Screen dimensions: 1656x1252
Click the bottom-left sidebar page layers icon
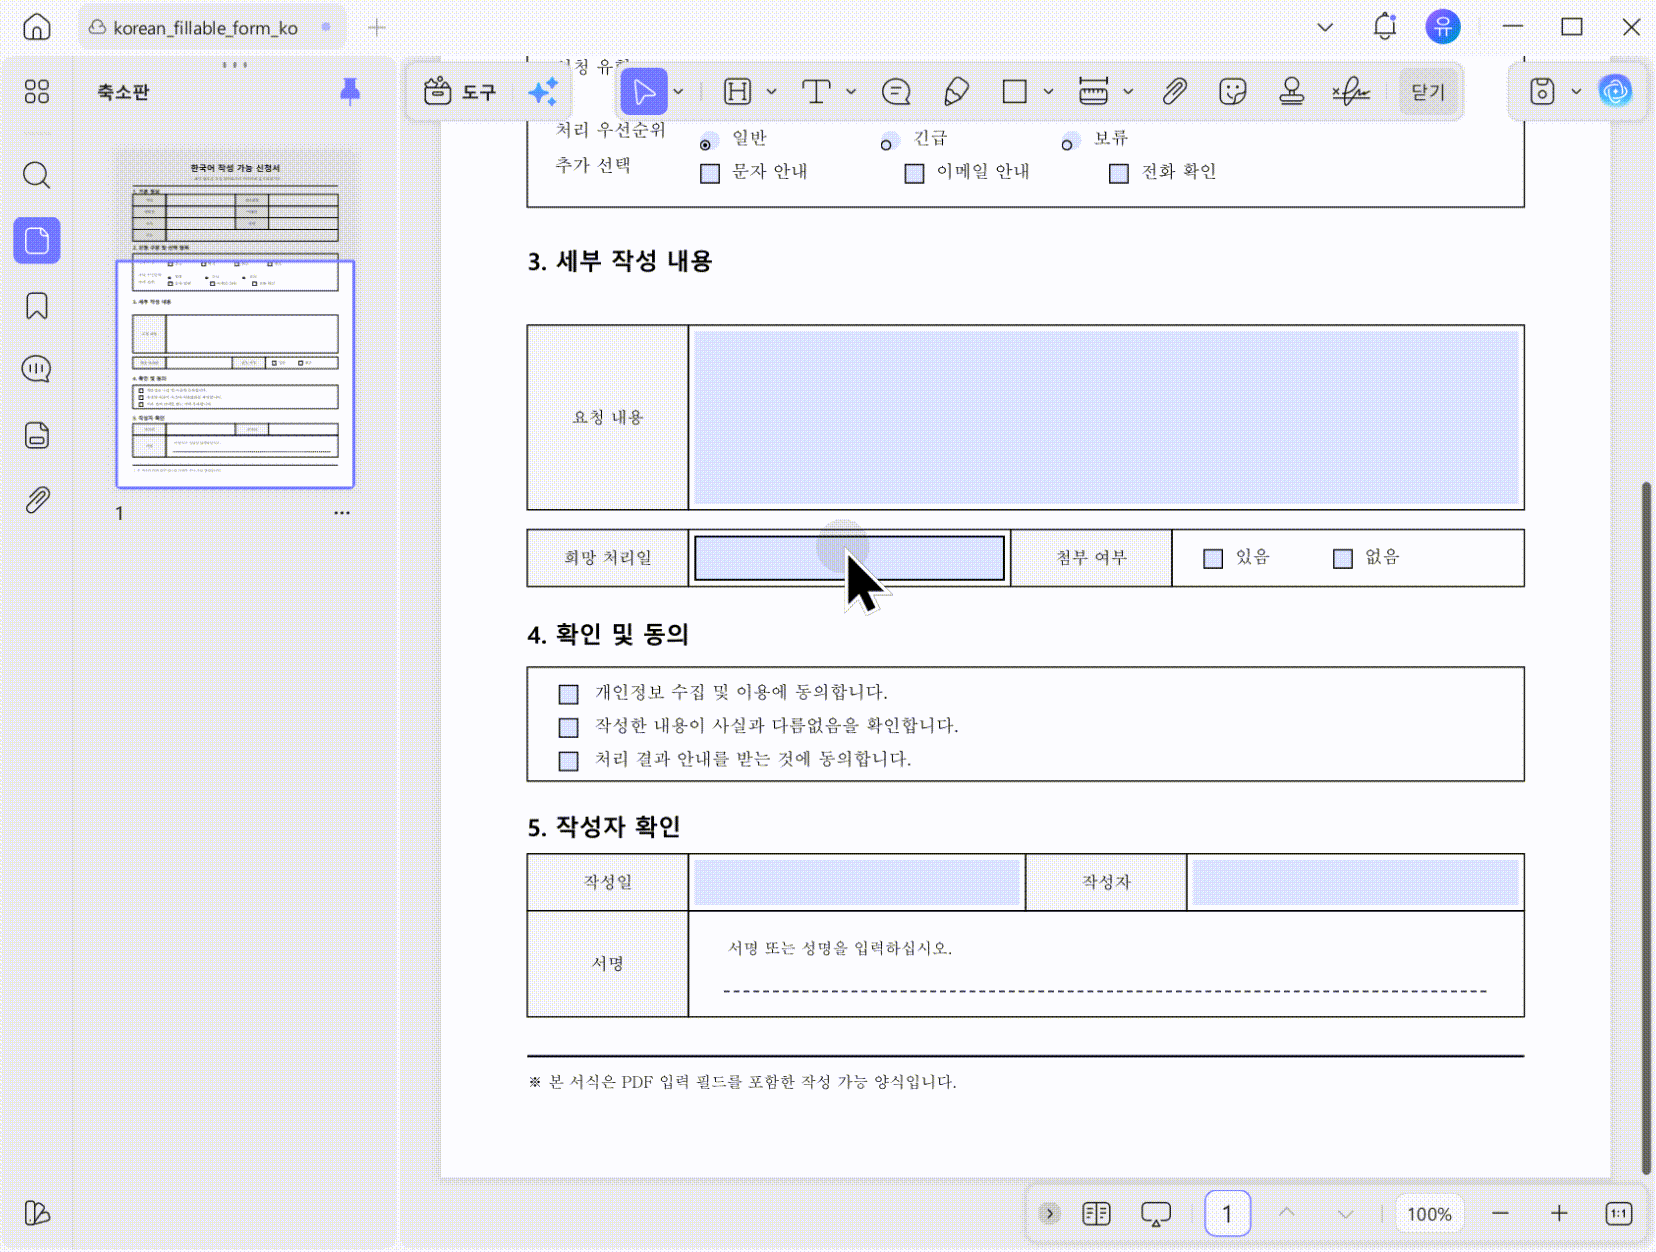tap(37, 1213)
